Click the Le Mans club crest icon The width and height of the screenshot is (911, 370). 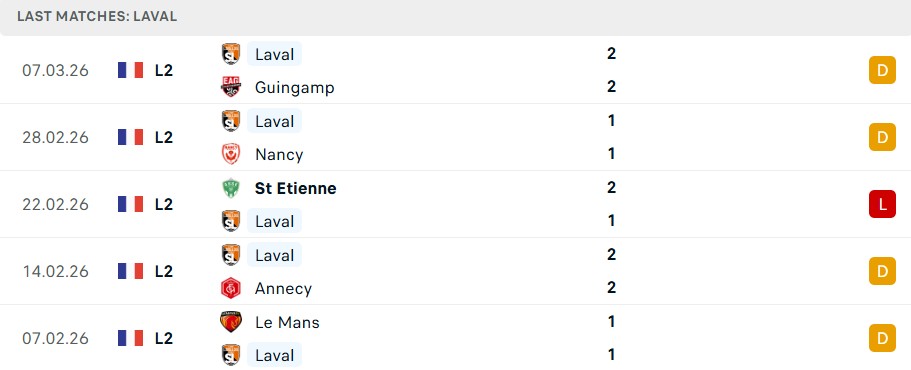pos(231,322)
